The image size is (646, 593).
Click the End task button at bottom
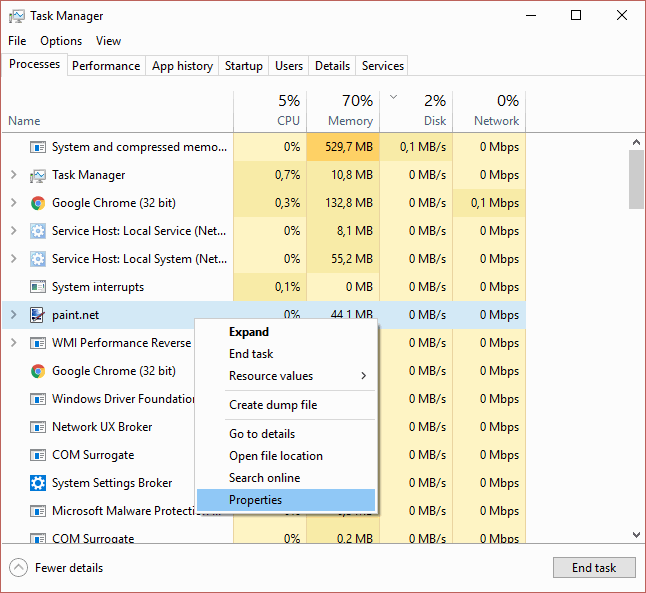[594, 568]
